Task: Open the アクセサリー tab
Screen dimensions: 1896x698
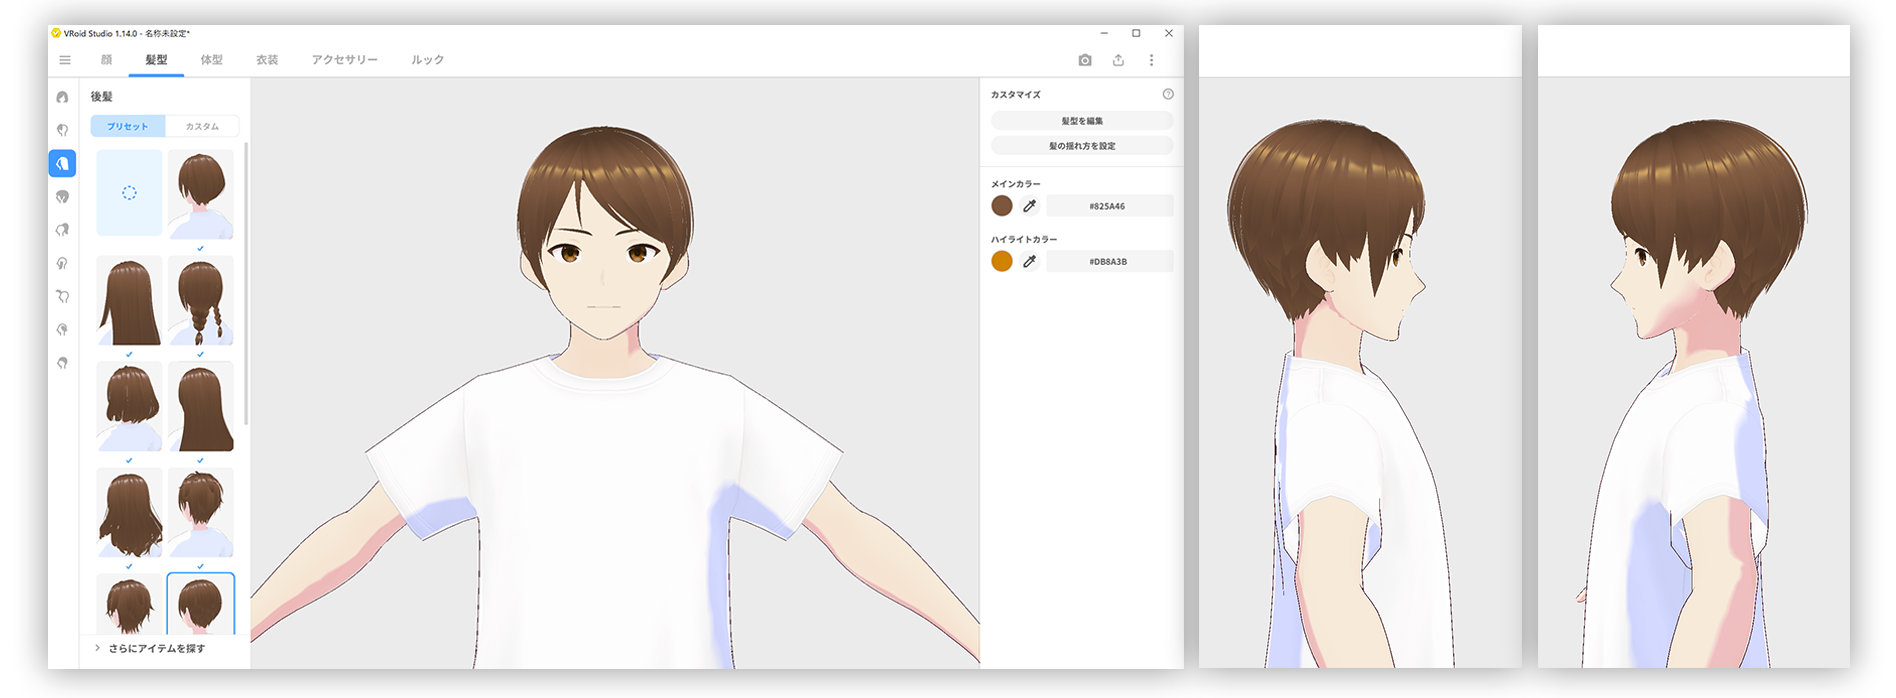Action: point(344,60)
